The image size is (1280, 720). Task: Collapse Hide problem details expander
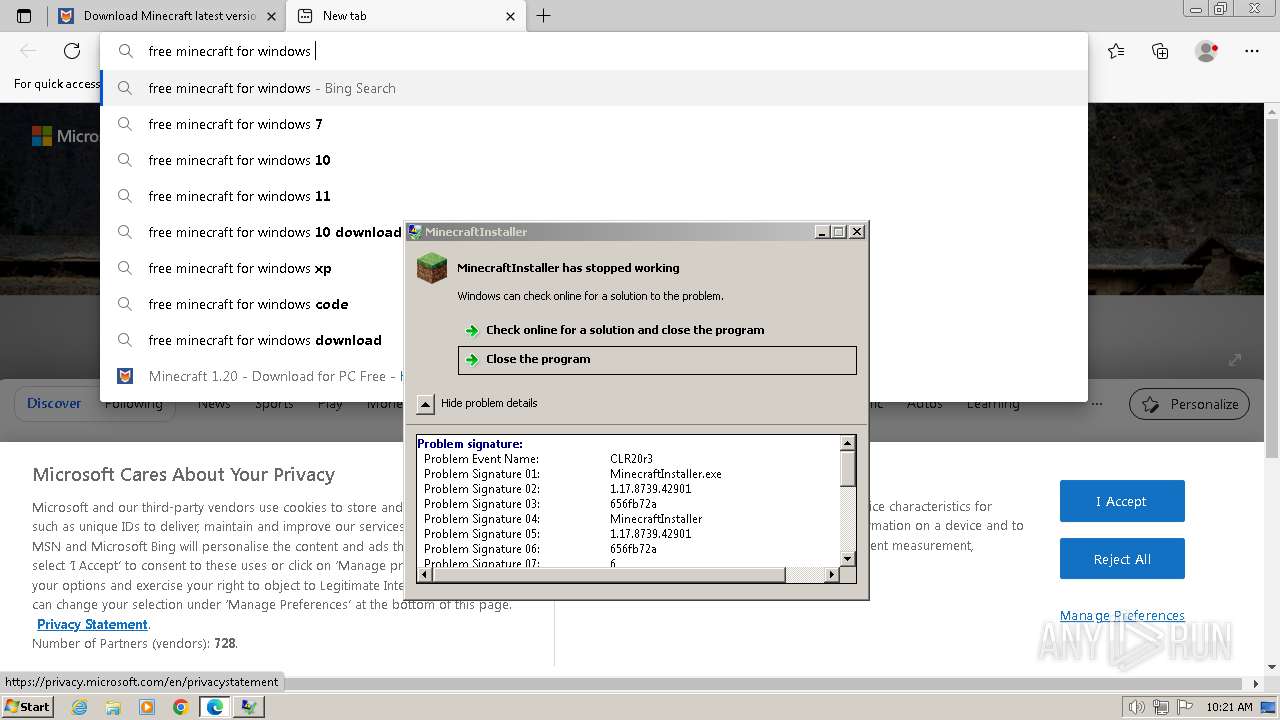(x=425, y=403)
